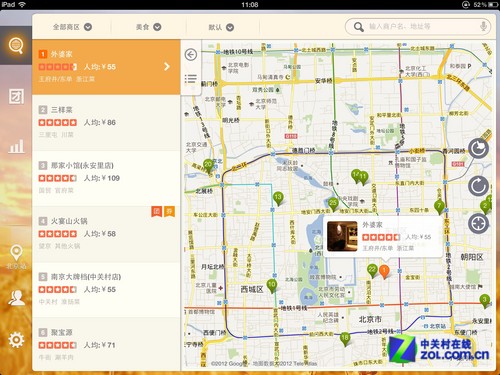
Task: Select green map pin number 25
Action: 333,204
